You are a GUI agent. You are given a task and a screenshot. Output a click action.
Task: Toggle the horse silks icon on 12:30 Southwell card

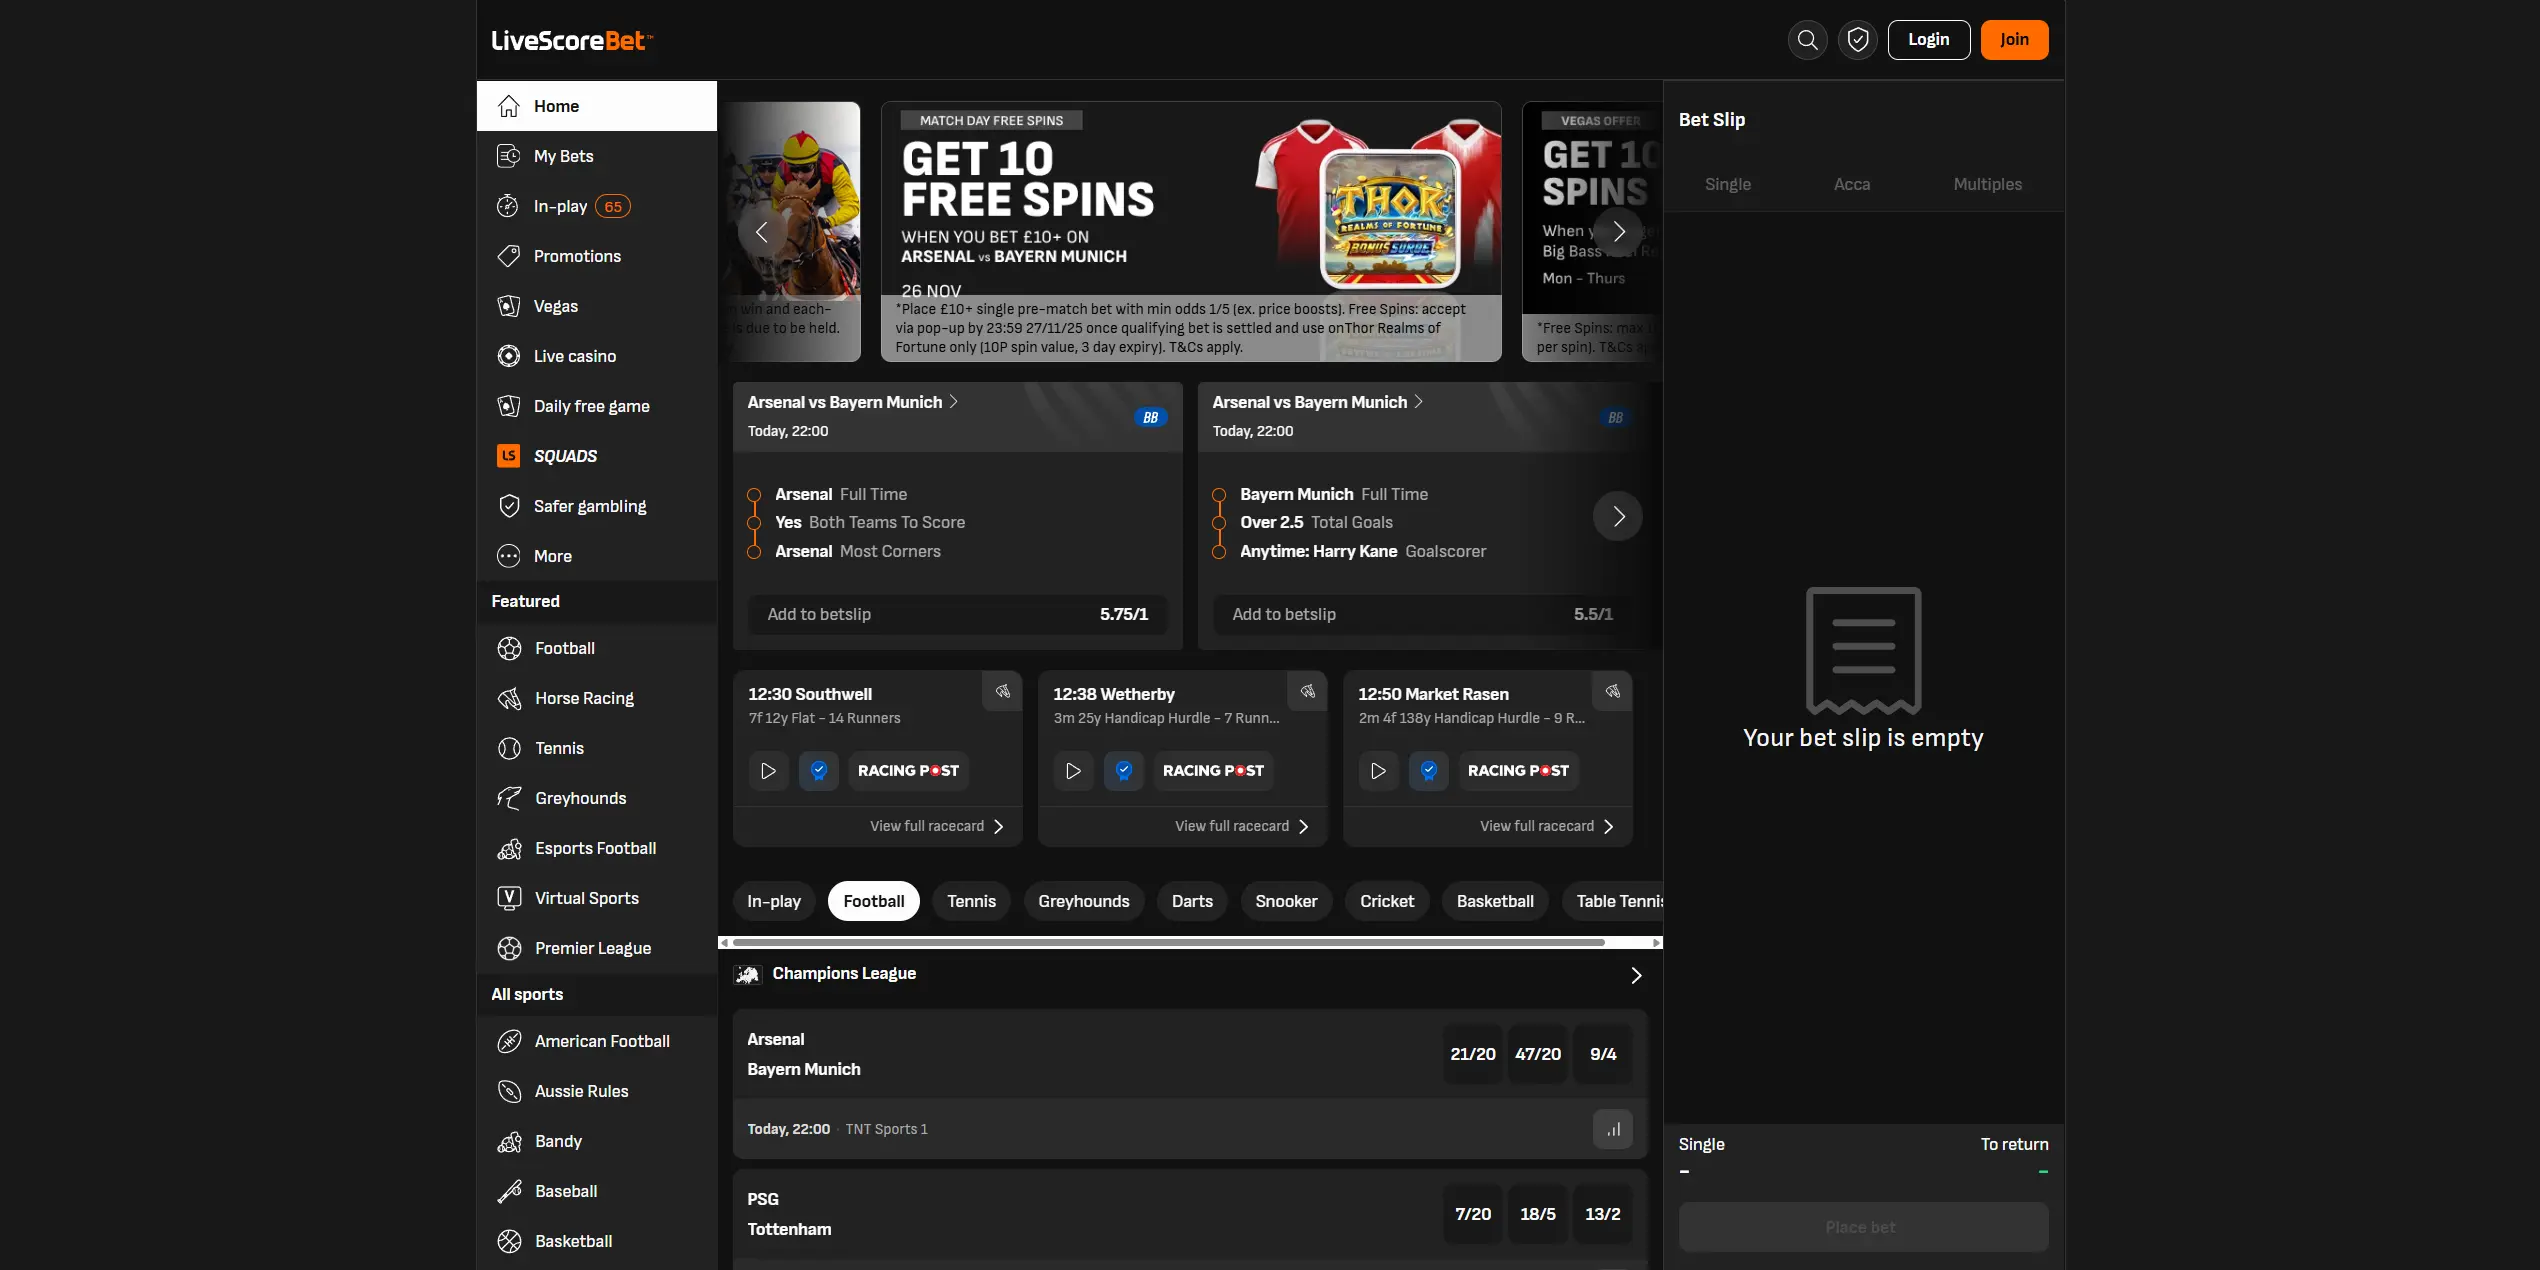[x=1002, y=691]
